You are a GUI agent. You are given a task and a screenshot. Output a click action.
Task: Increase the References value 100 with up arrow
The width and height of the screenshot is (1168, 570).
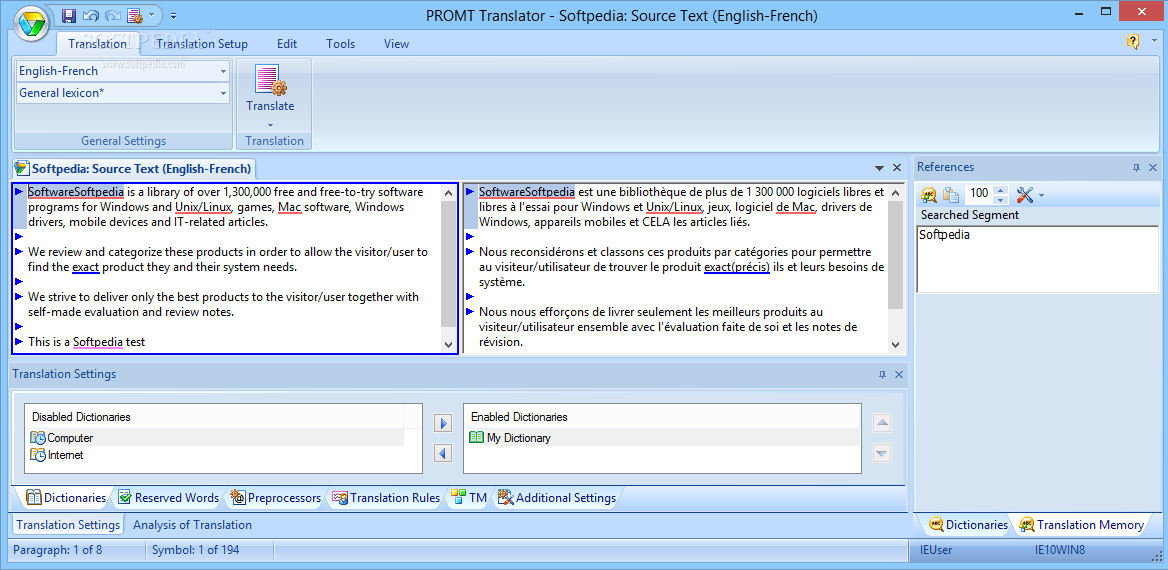1000,190
